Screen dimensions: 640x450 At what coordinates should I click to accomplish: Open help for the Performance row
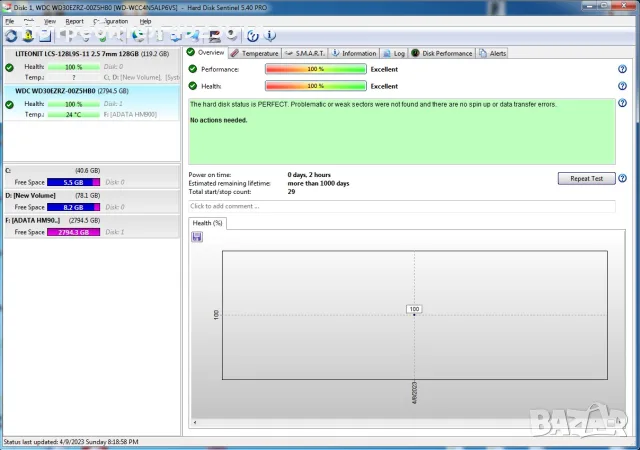pyautogui.click(x=622, y=69)
